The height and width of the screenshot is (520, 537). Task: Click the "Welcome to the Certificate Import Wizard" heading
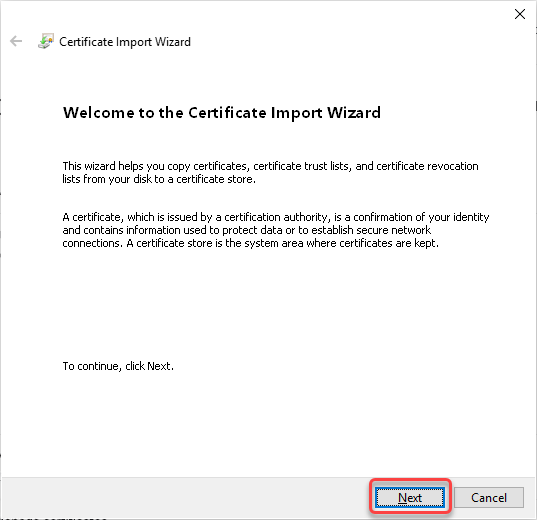click(x=222, y=113)
